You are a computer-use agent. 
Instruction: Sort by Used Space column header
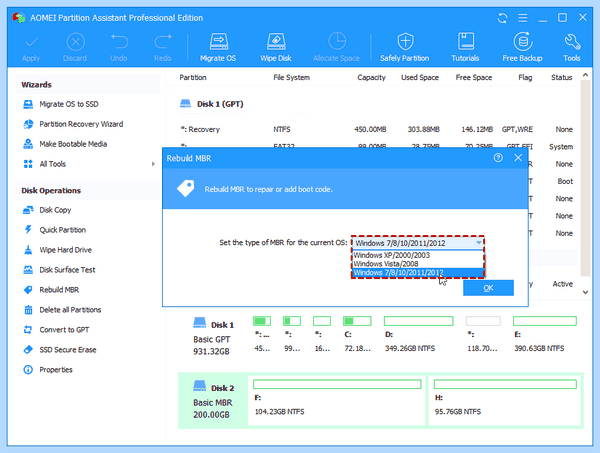[420, 77]
